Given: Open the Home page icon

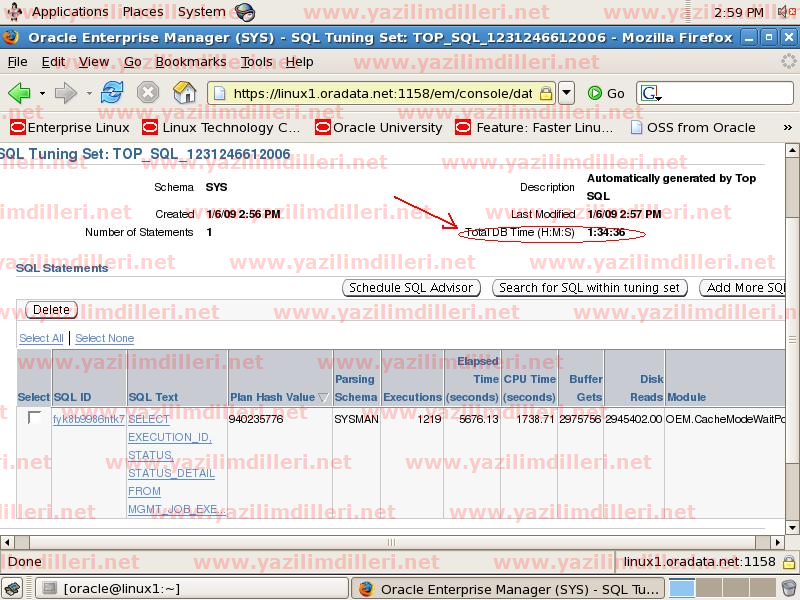Looking at the screenshot, I should coord(185,93).
